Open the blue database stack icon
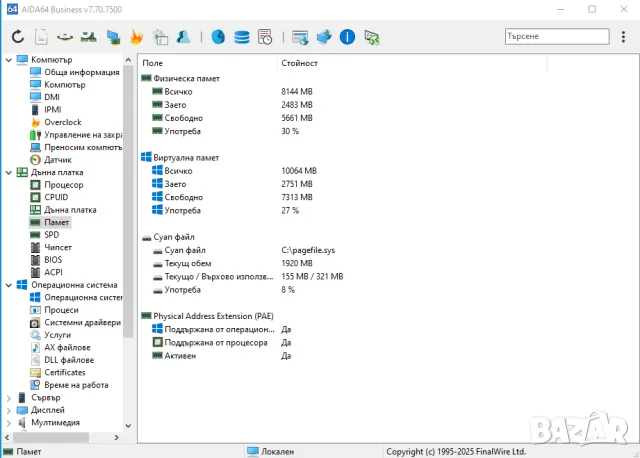This screenshot has width=640, height=458. pyautogui.click(x=242, y=37)
